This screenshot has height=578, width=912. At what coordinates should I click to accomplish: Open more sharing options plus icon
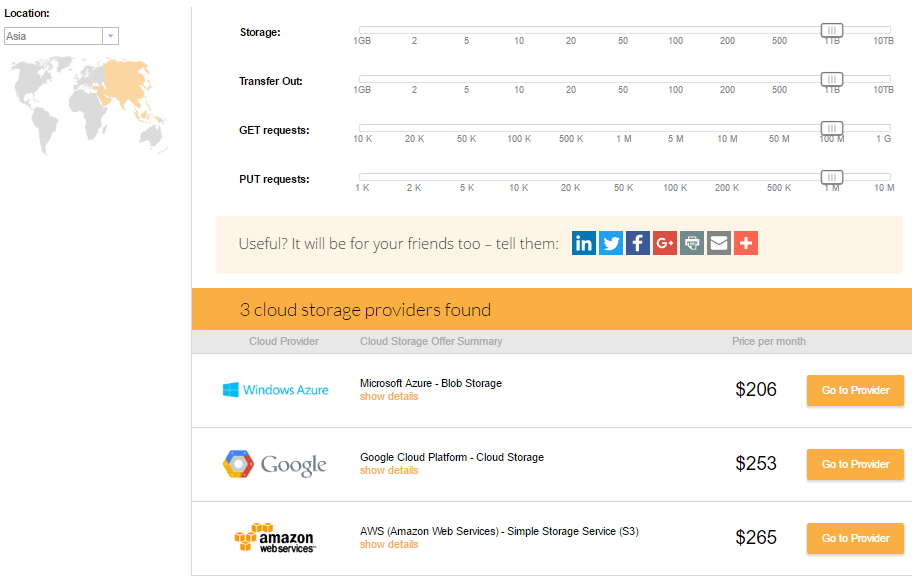tap(746, 243)
